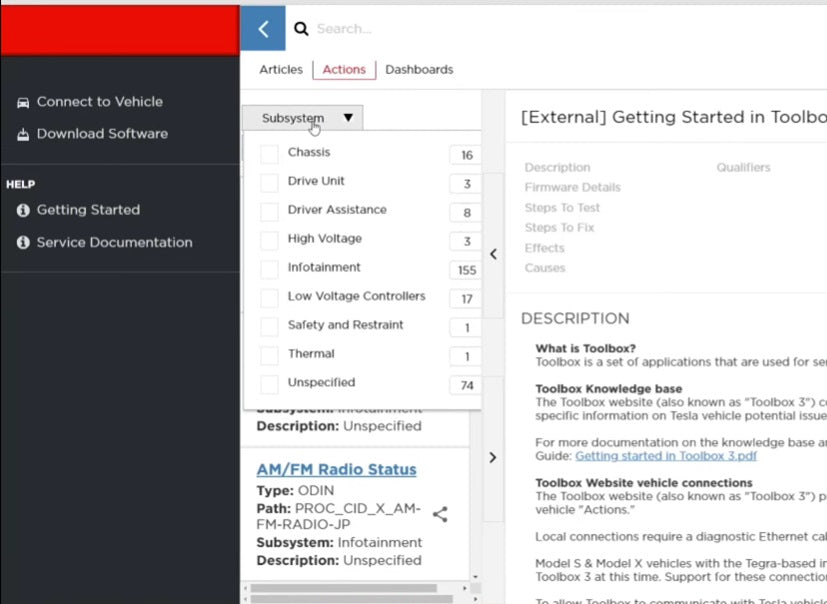Click the actions list scroll down arrow

click(x=475, y=578)
